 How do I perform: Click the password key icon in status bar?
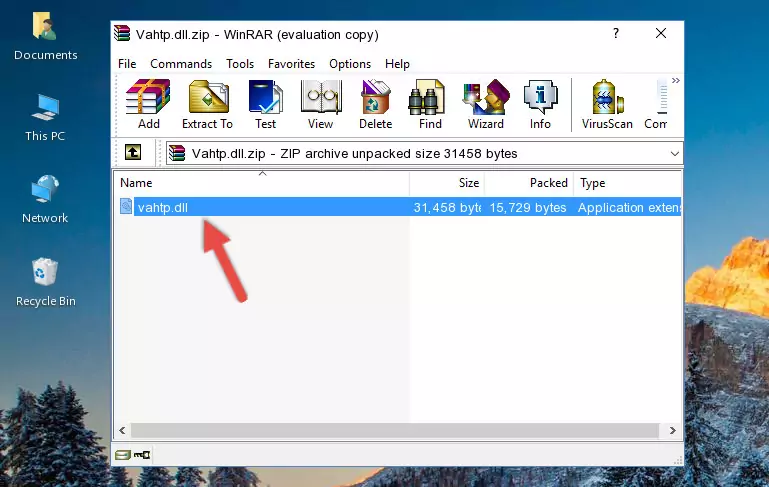(x=142, y=455)
